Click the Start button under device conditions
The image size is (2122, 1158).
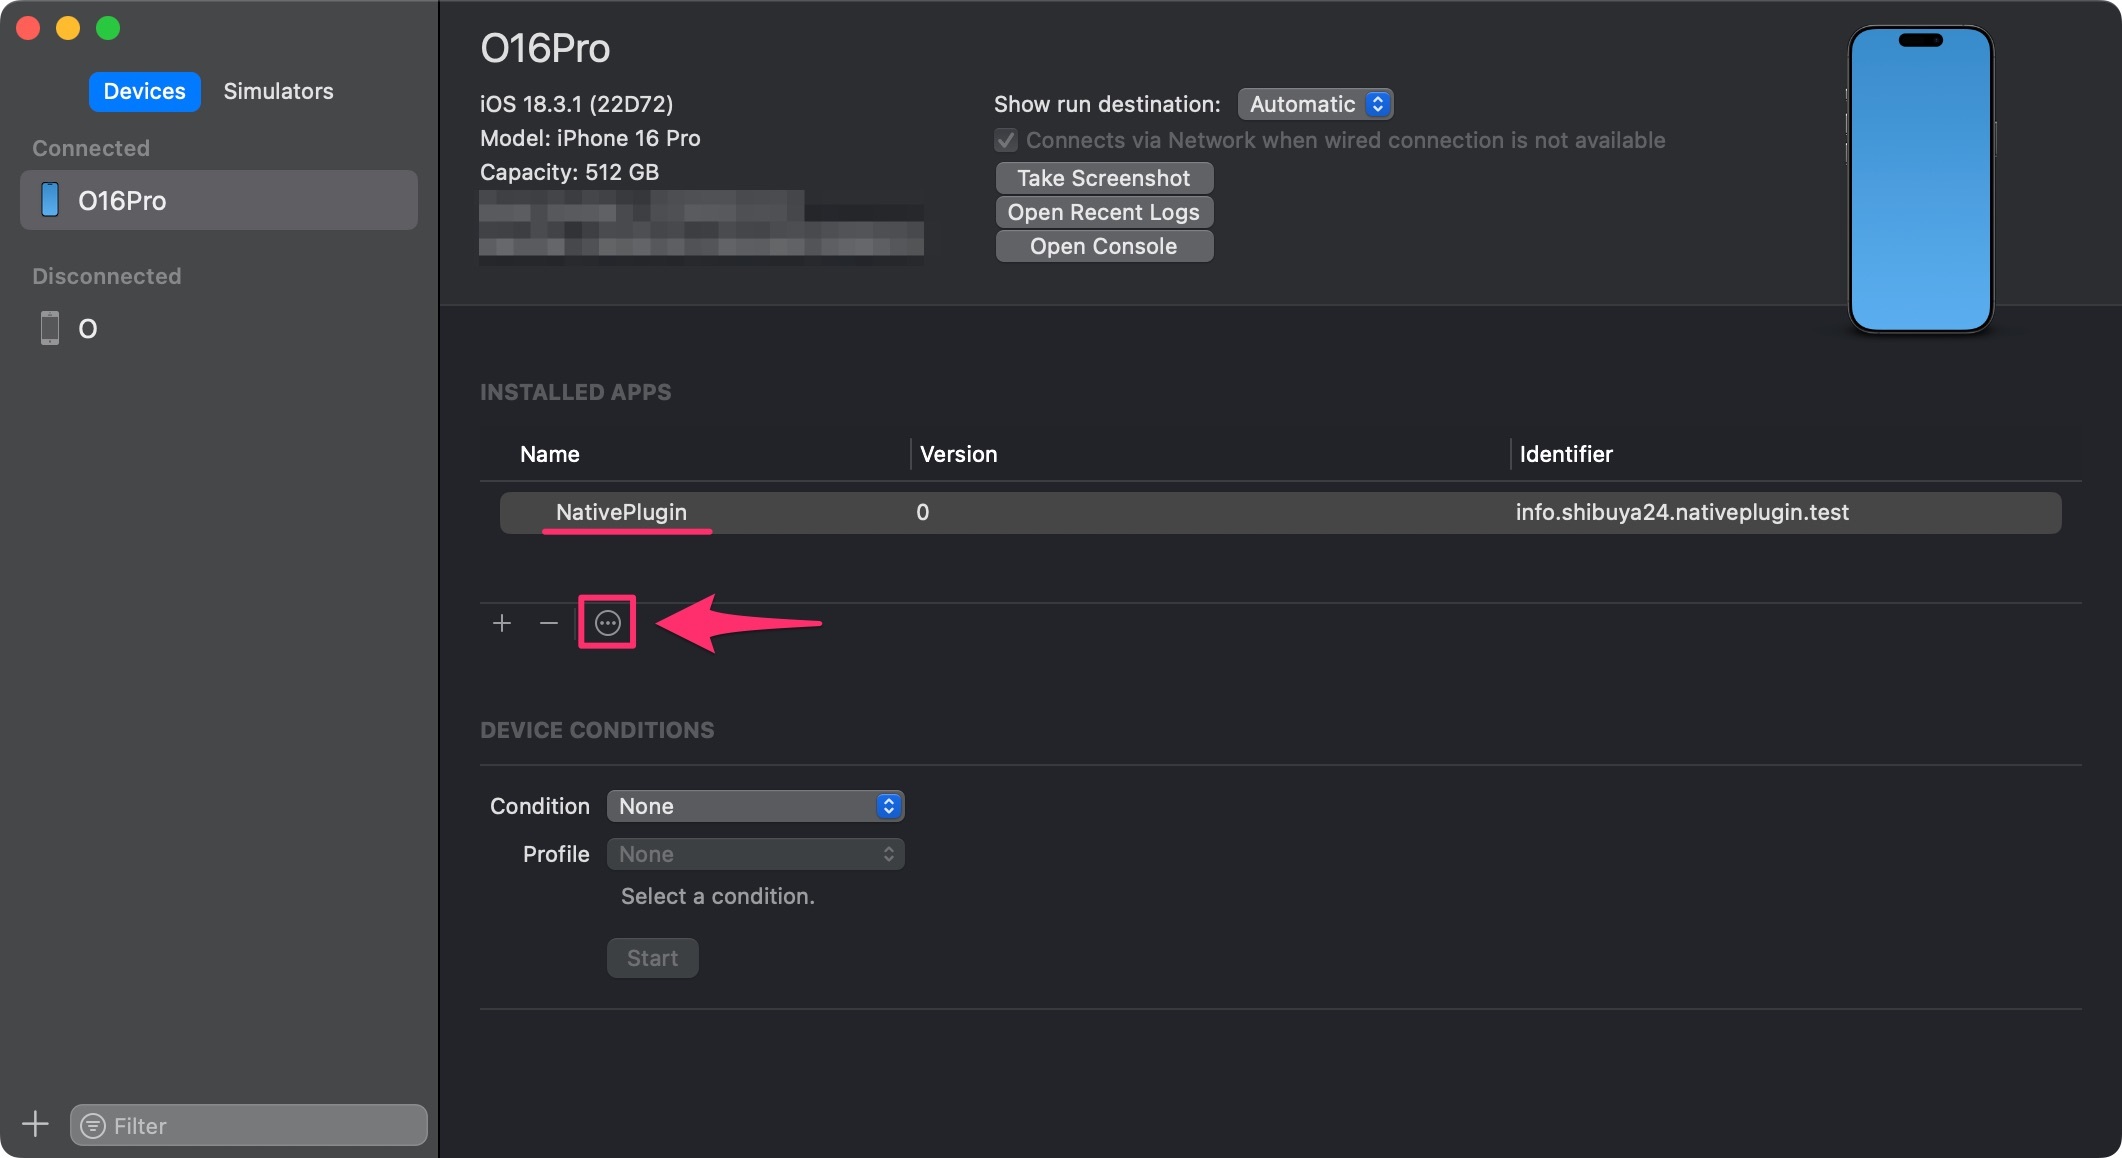pyautogui.click(x=652, y=958)
